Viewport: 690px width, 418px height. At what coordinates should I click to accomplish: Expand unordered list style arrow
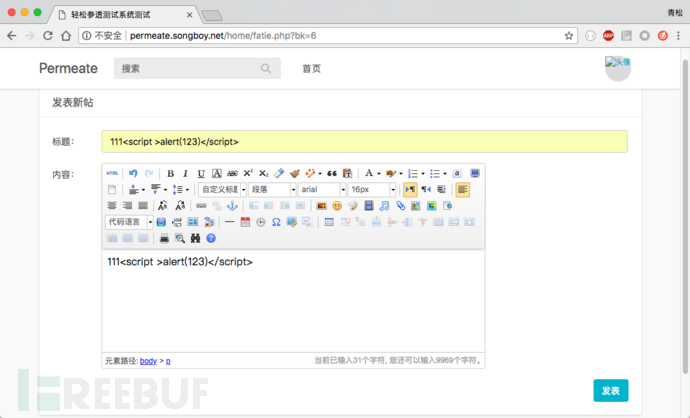coord(445,174)
